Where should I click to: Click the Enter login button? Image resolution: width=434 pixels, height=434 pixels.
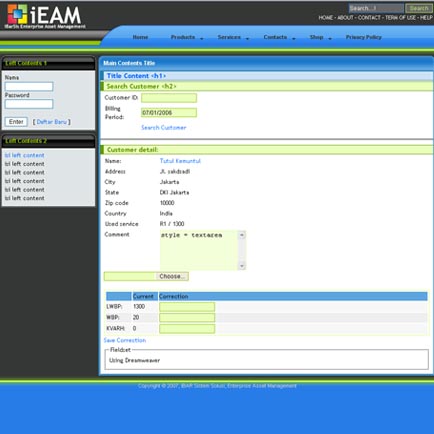16,122
